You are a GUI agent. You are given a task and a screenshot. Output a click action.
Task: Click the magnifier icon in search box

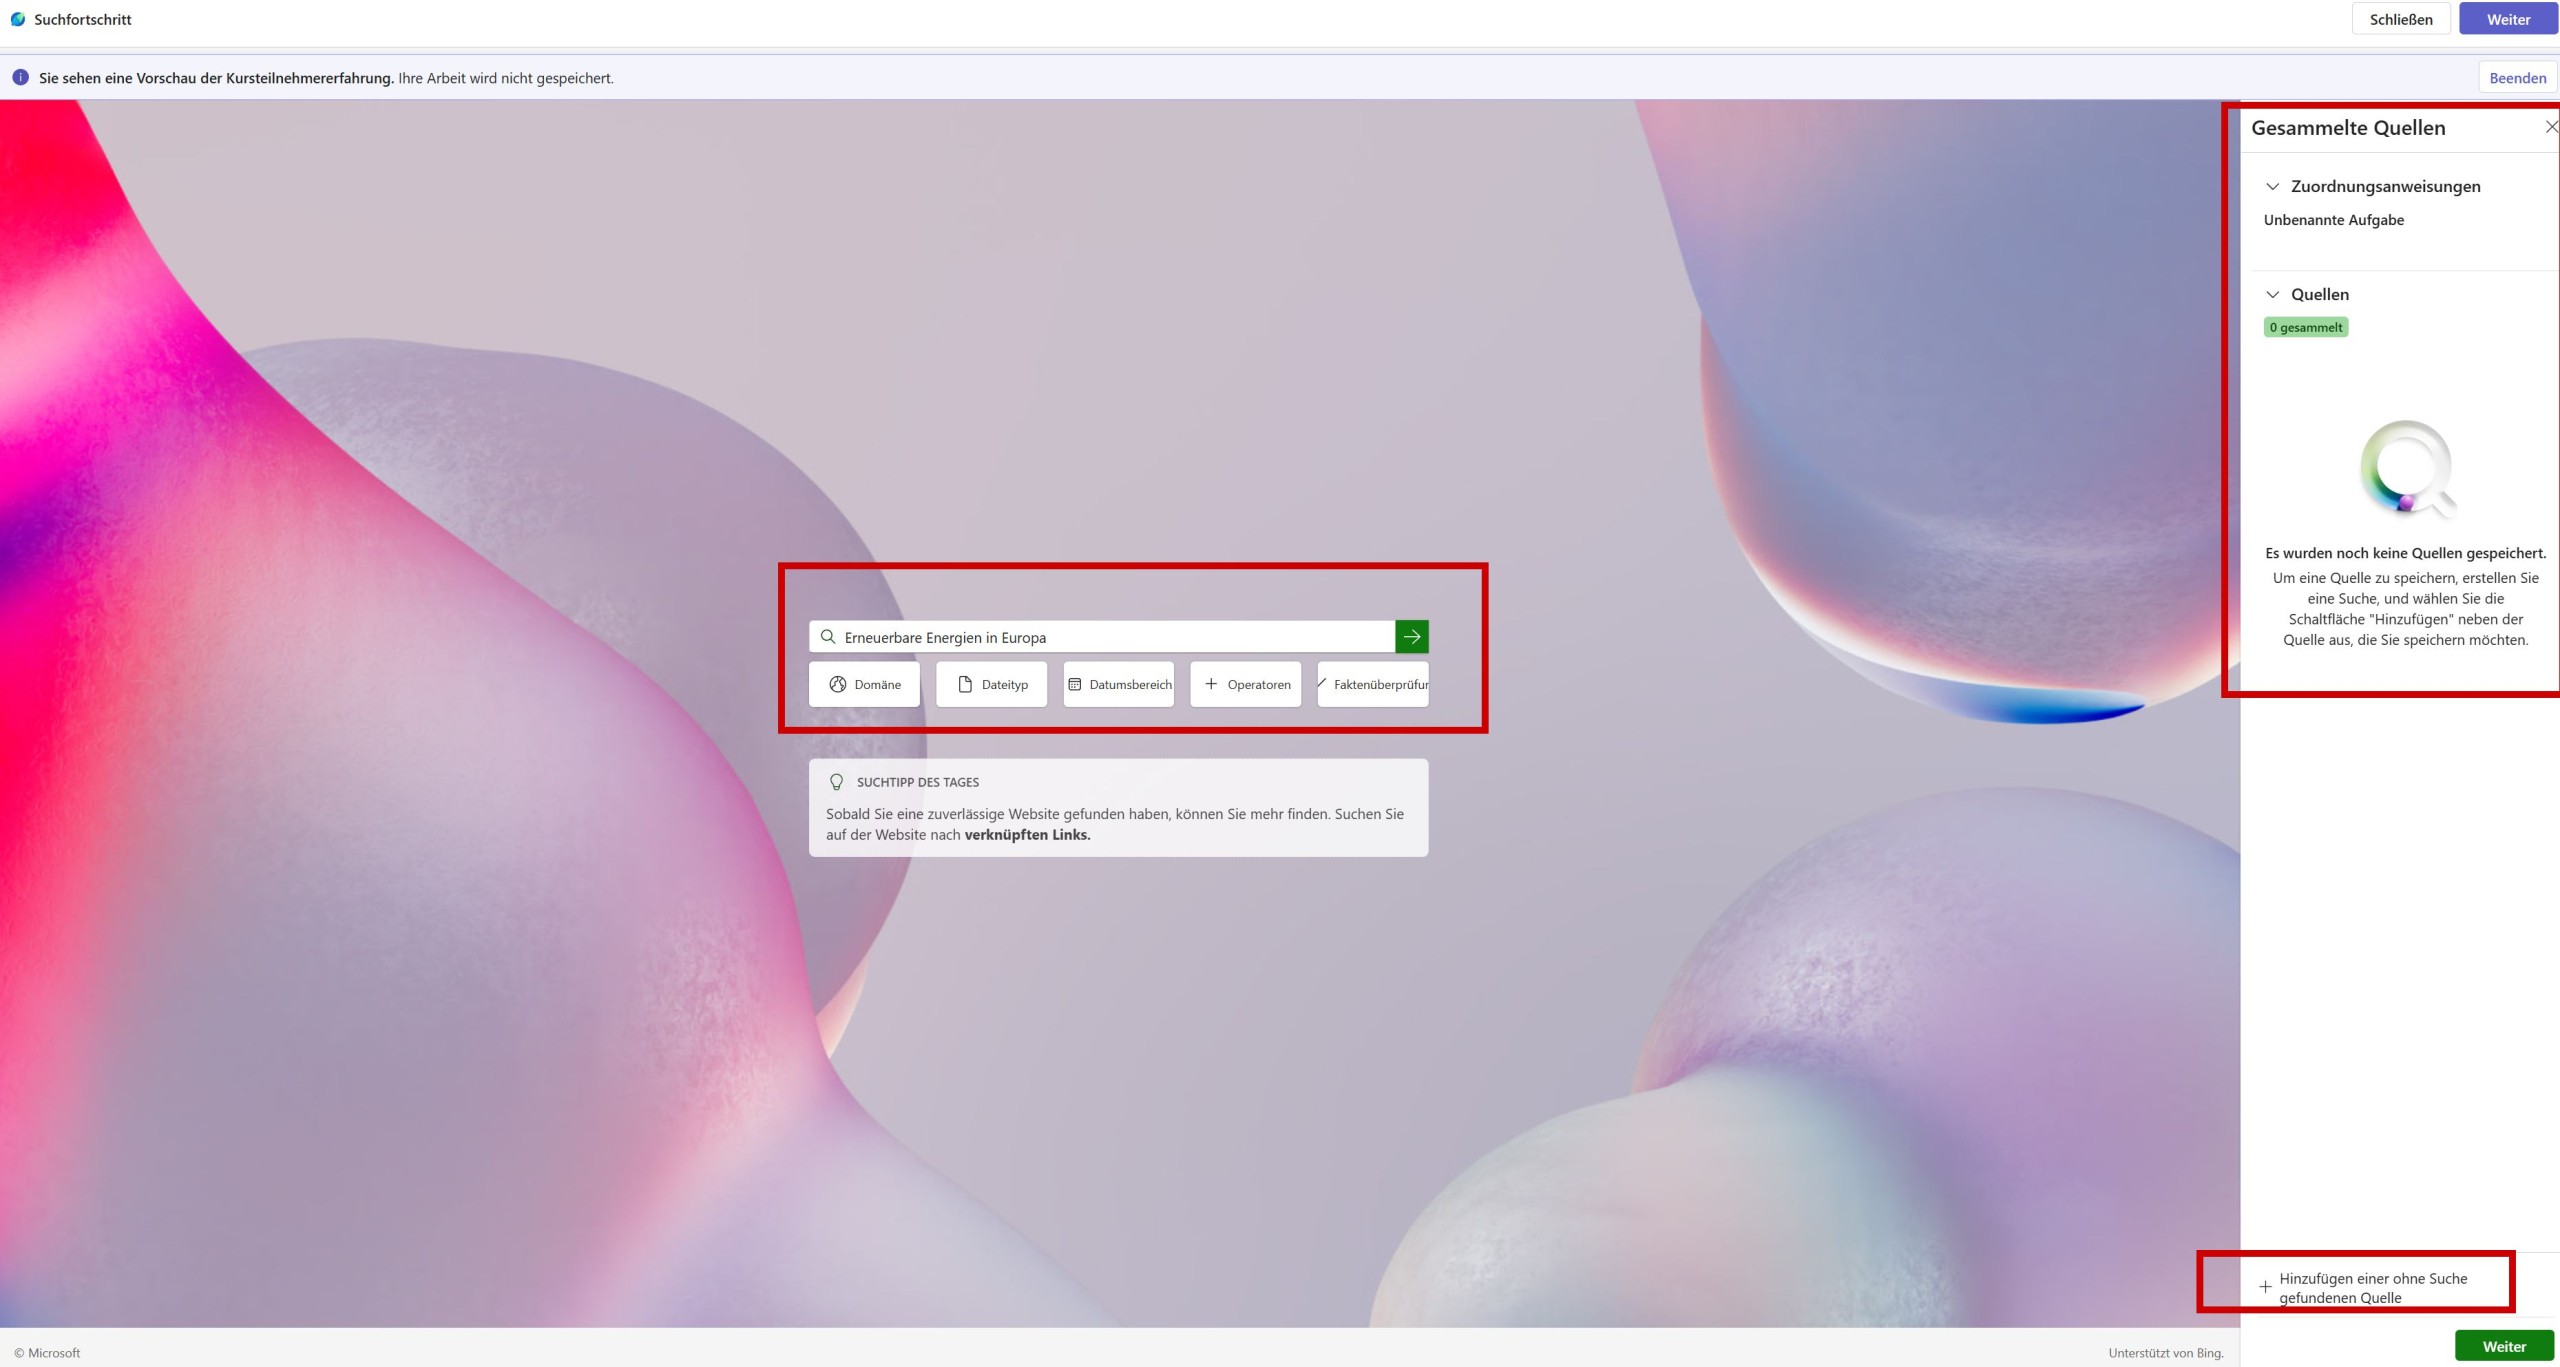[x=828, y=637]
